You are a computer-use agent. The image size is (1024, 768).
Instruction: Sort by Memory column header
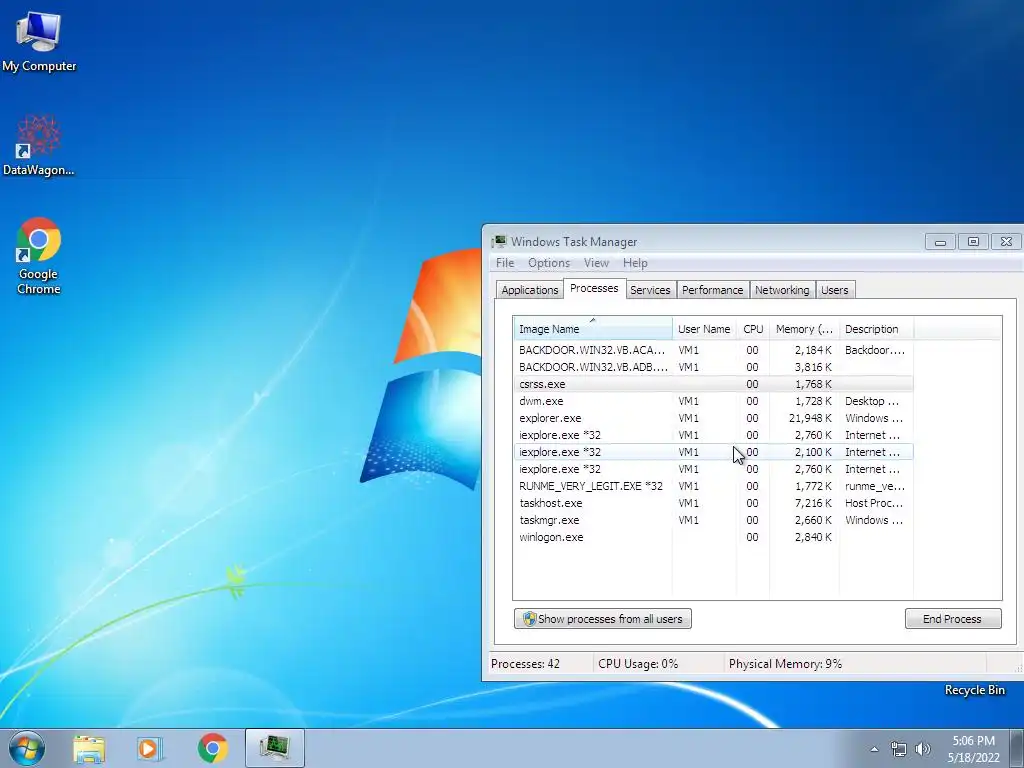tap(804, 328)
